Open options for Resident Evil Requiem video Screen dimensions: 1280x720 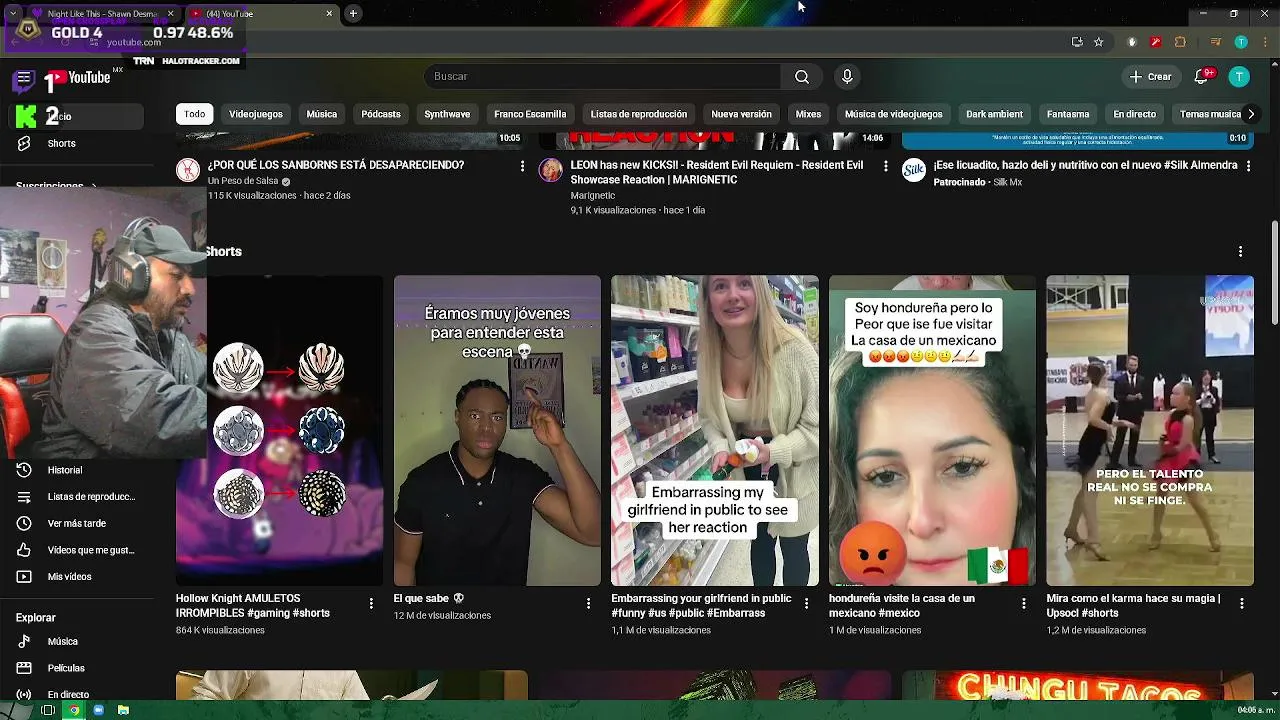click(885, 166)
